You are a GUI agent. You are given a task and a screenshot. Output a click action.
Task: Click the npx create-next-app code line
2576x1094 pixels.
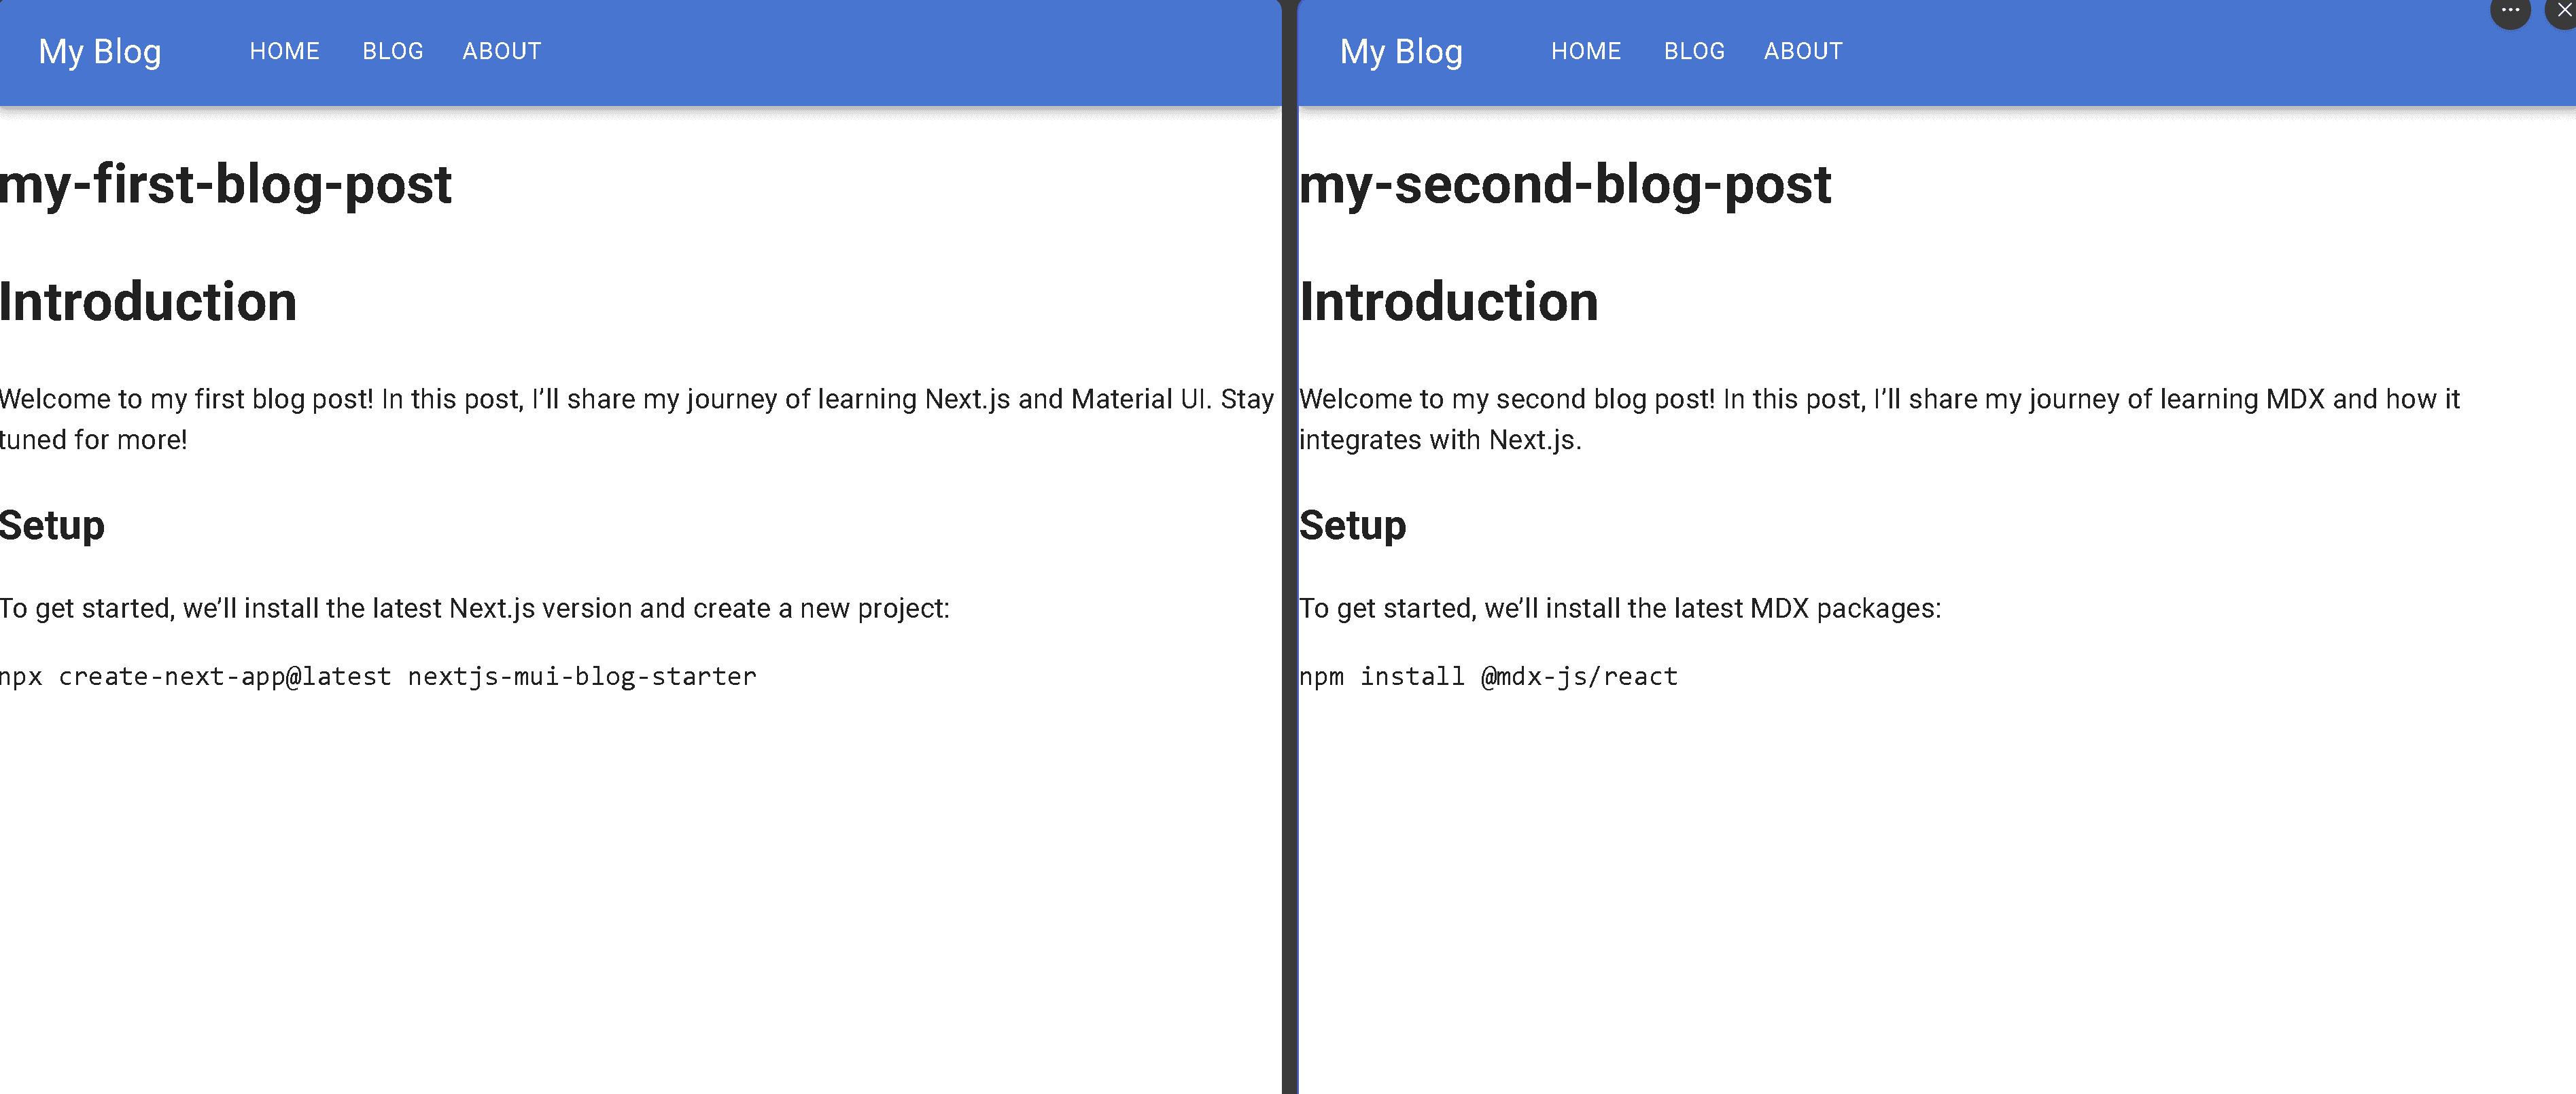tap(378, 677)
